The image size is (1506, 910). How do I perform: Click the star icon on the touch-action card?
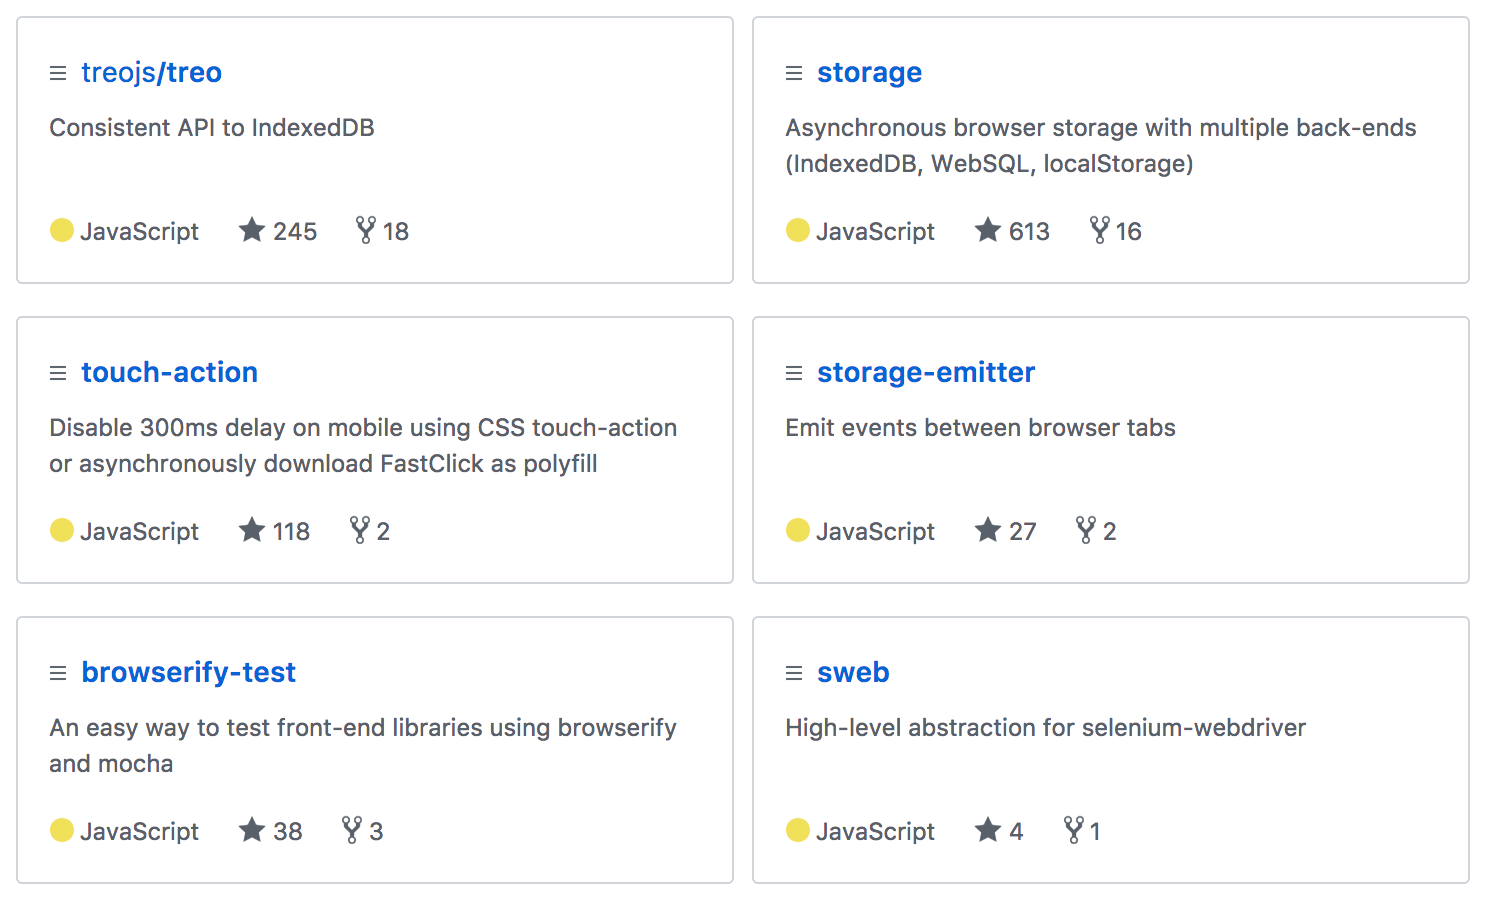click(252, 530)
